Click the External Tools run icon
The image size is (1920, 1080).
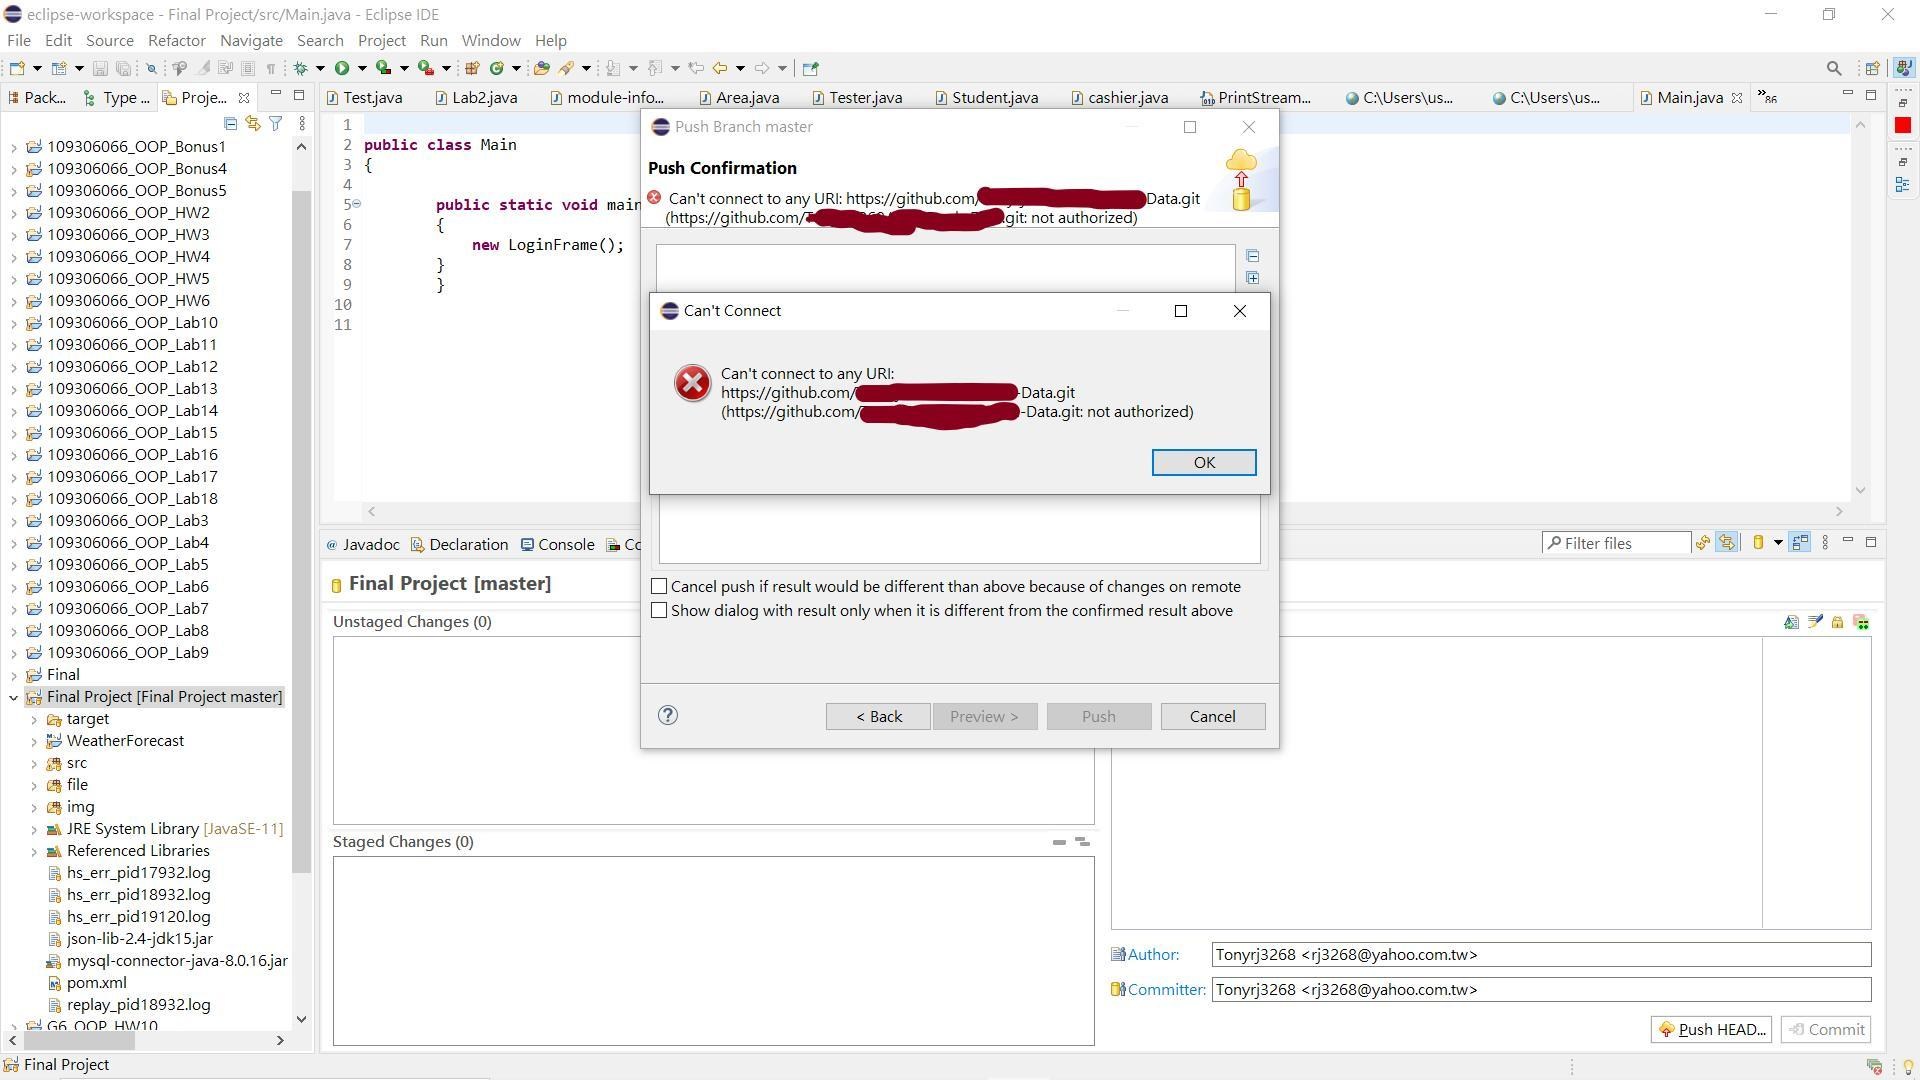[425, 68]
